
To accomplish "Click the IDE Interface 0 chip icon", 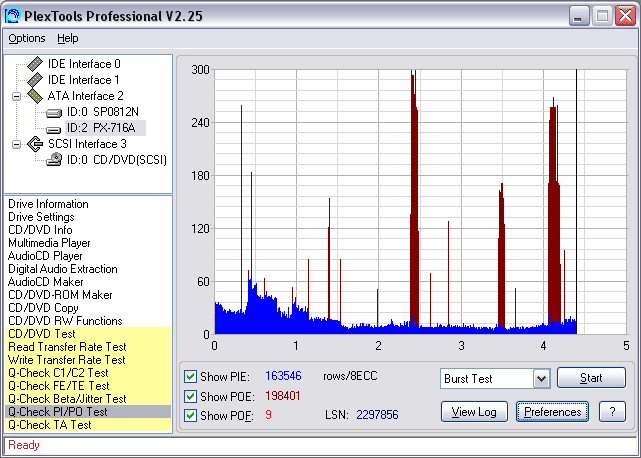I will coord(35,64).
